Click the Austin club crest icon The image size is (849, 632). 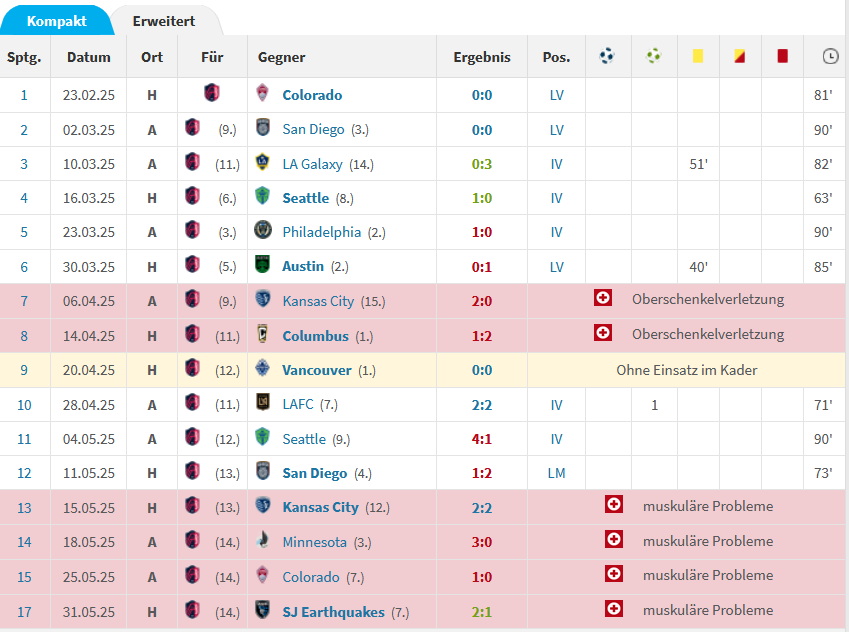[263, 264]
